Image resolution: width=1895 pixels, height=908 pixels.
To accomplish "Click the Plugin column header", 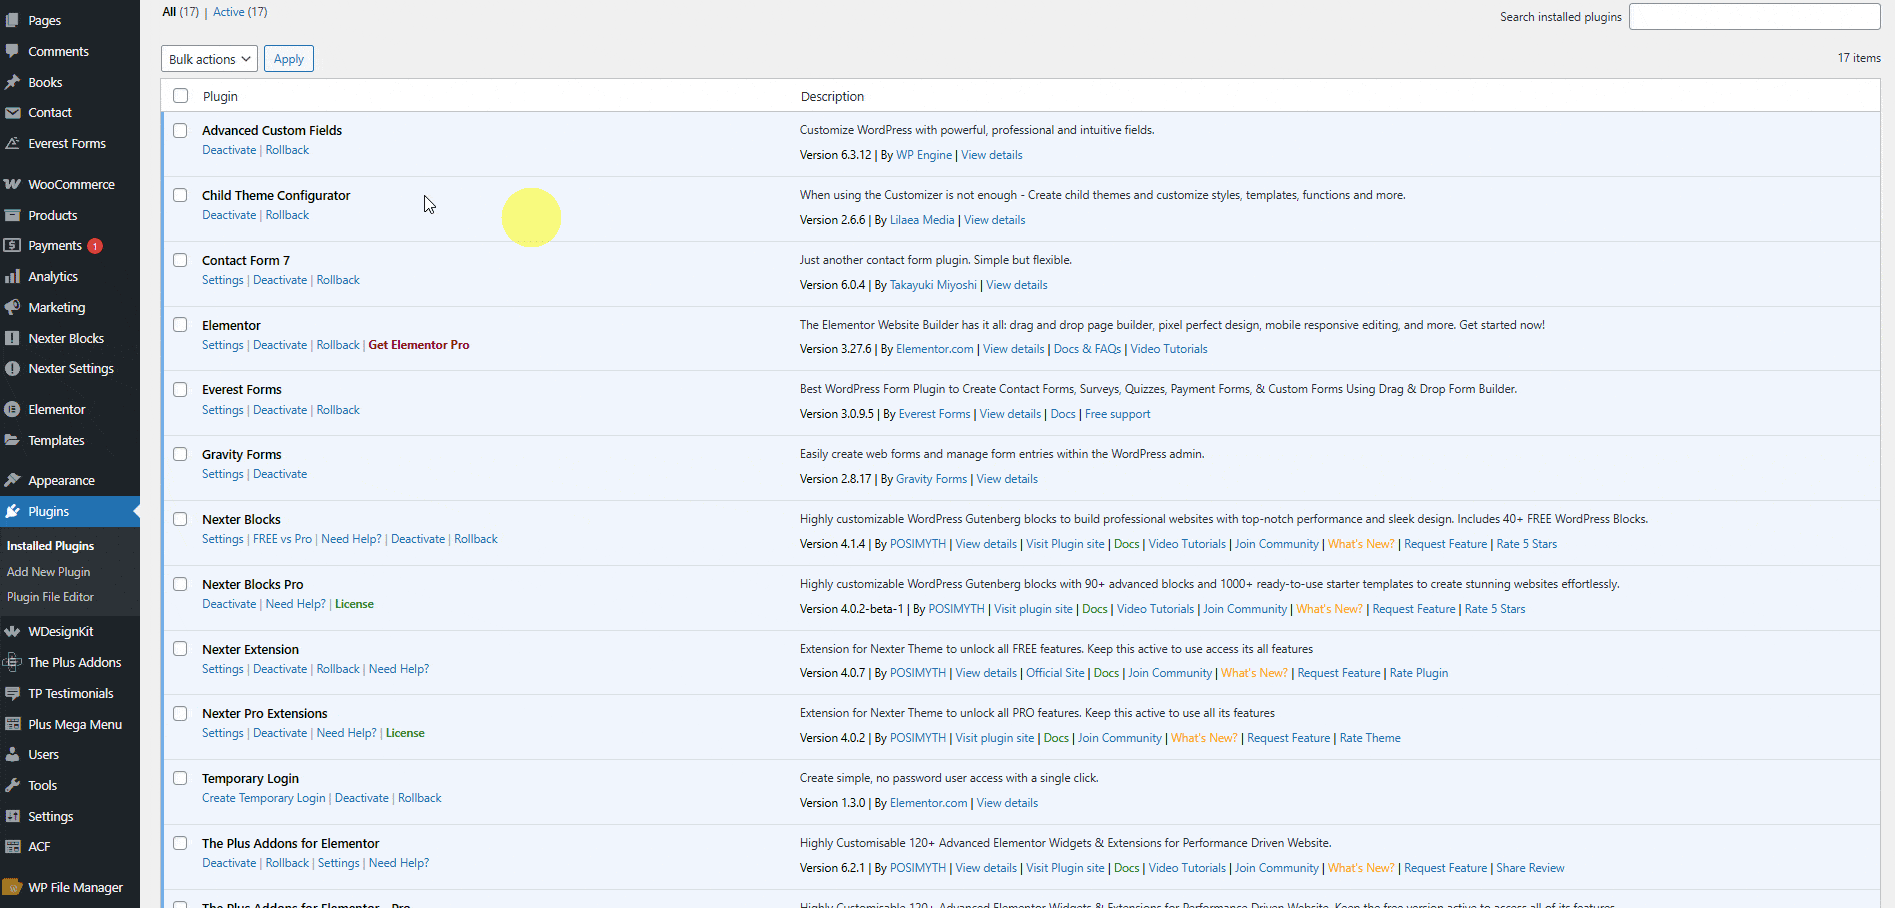I will pos(220,96).
